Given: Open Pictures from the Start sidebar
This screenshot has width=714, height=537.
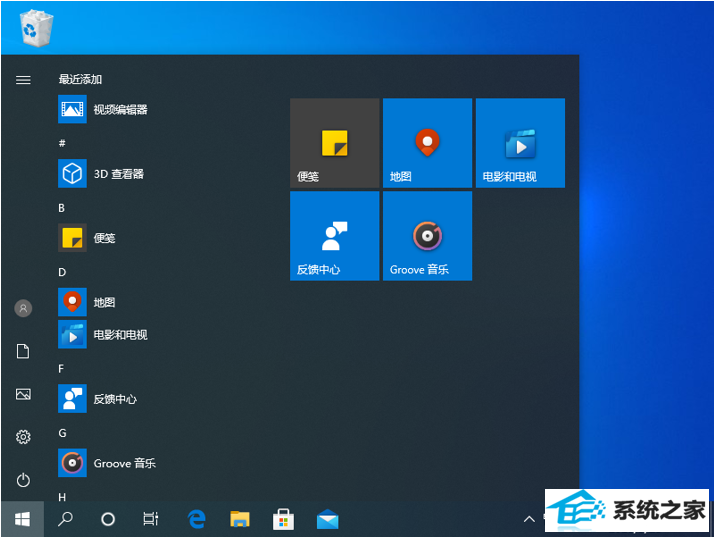Looking at the screenshot, I should point(23,394).
